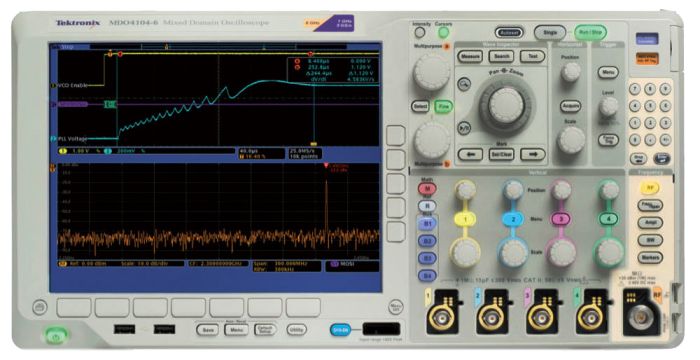Tap the Menu Off button
The width and height of the screenshot is (700, 360).
[395, 306]
